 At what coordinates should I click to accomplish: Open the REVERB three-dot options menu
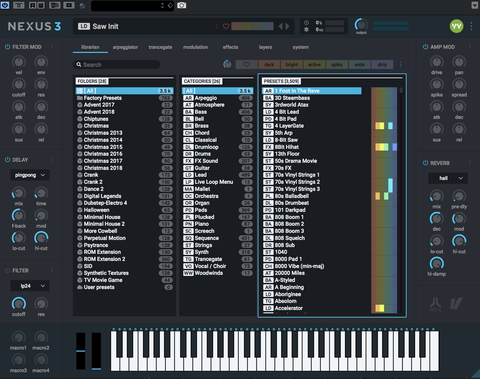[x=470, y=163]
